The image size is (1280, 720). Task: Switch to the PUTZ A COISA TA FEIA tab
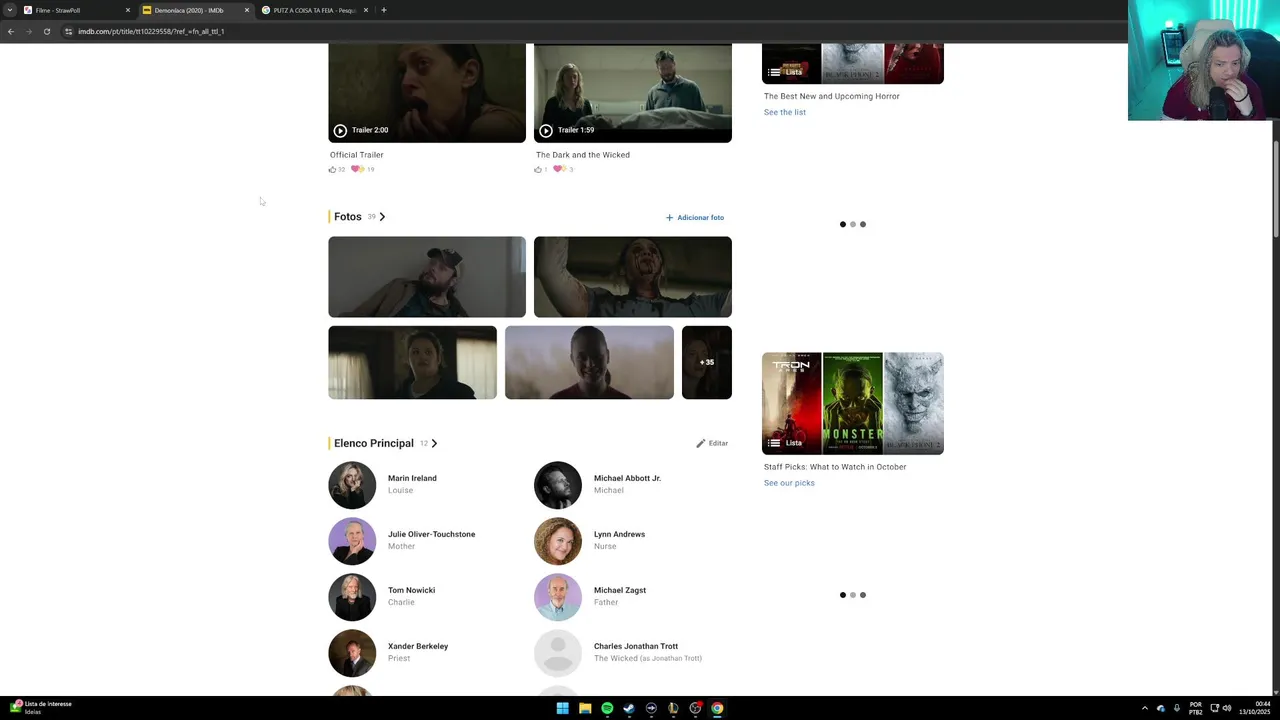point(315,10)
